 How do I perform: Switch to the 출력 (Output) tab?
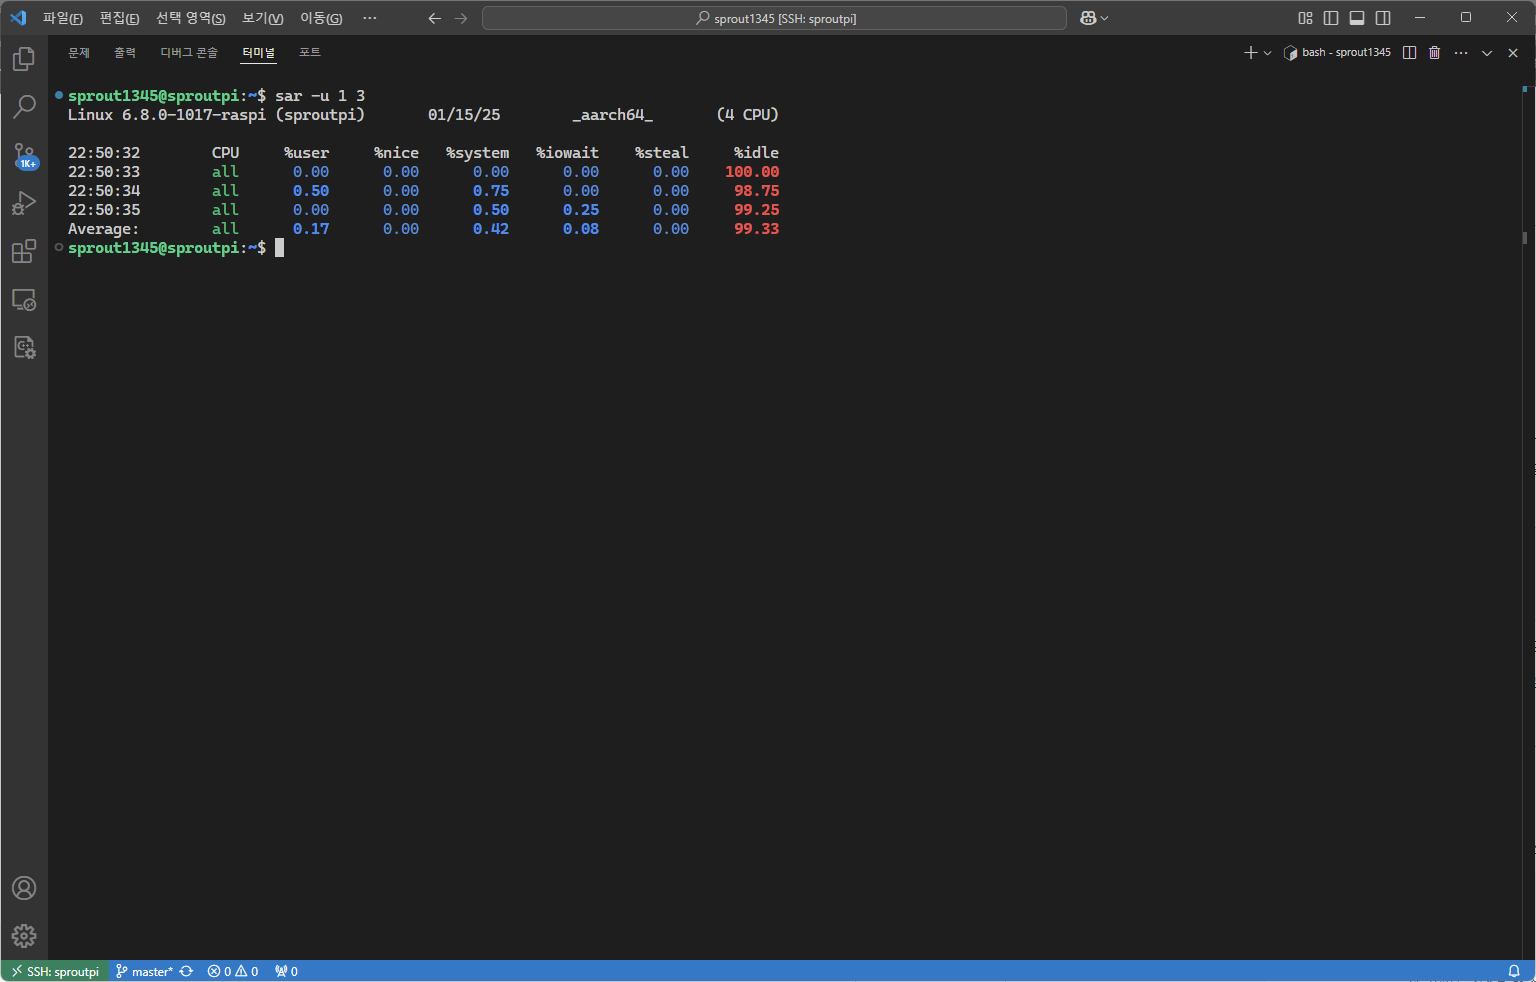(x=125, y=53)
